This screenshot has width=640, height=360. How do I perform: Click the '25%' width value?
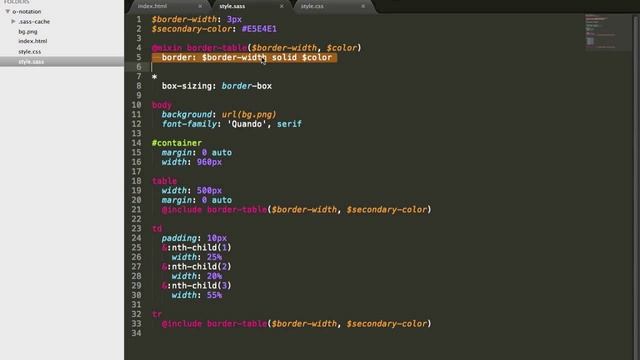click(214, 257)
